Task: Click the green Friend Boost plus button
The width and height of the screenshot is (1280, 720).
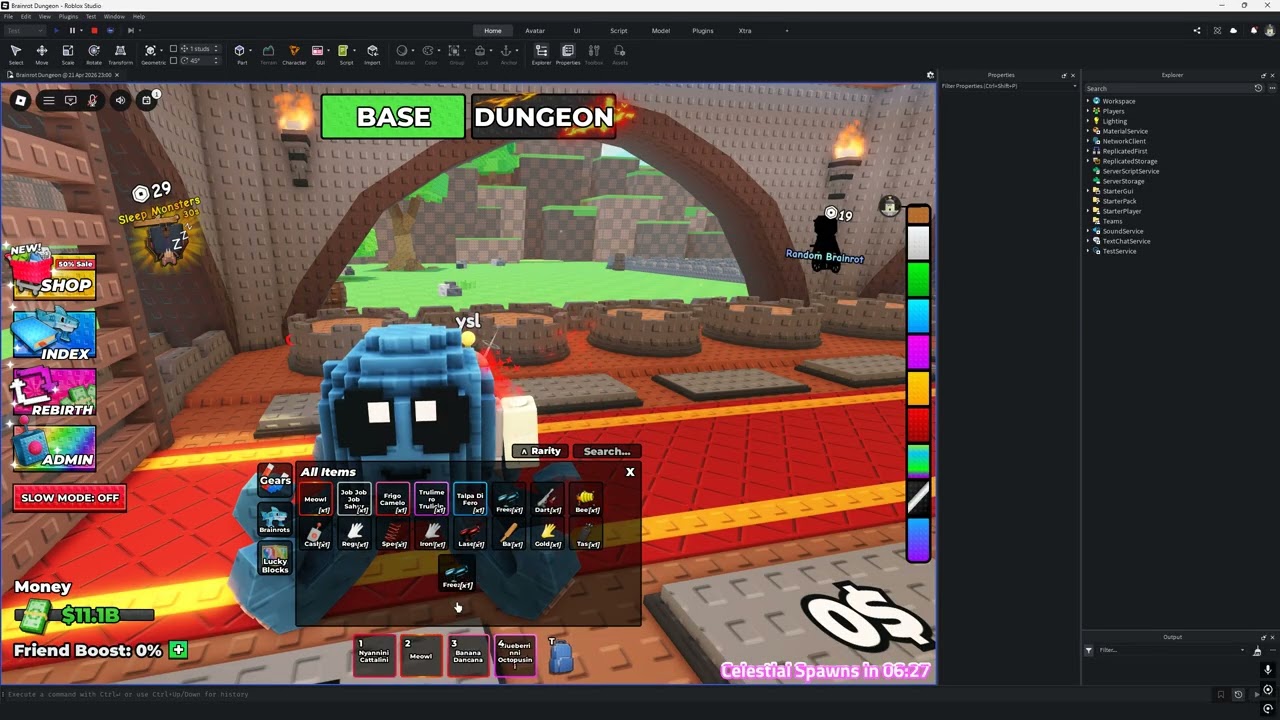Action: [x=178, y=650]
